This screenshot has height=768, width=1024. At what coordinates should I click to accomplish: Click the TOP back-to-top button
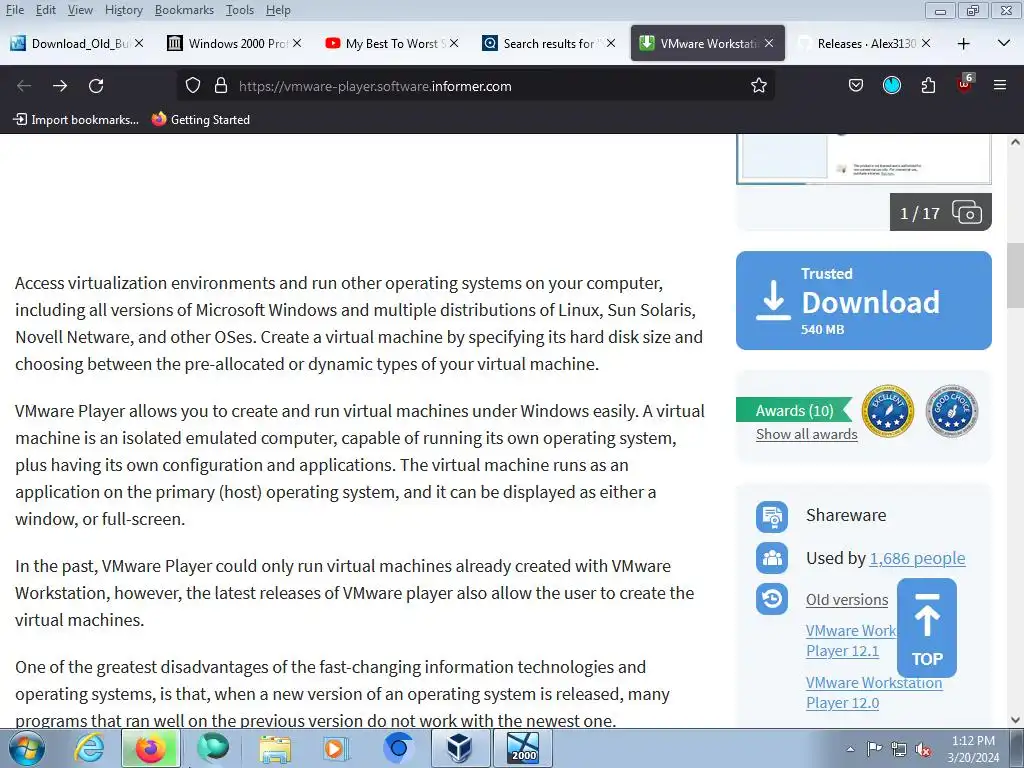[927, 628]
